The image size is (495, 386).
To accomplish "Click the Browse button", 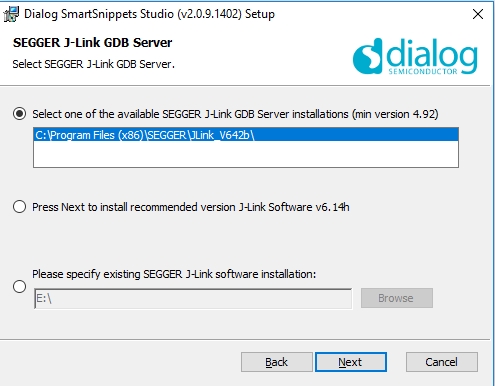I will 397,298.
